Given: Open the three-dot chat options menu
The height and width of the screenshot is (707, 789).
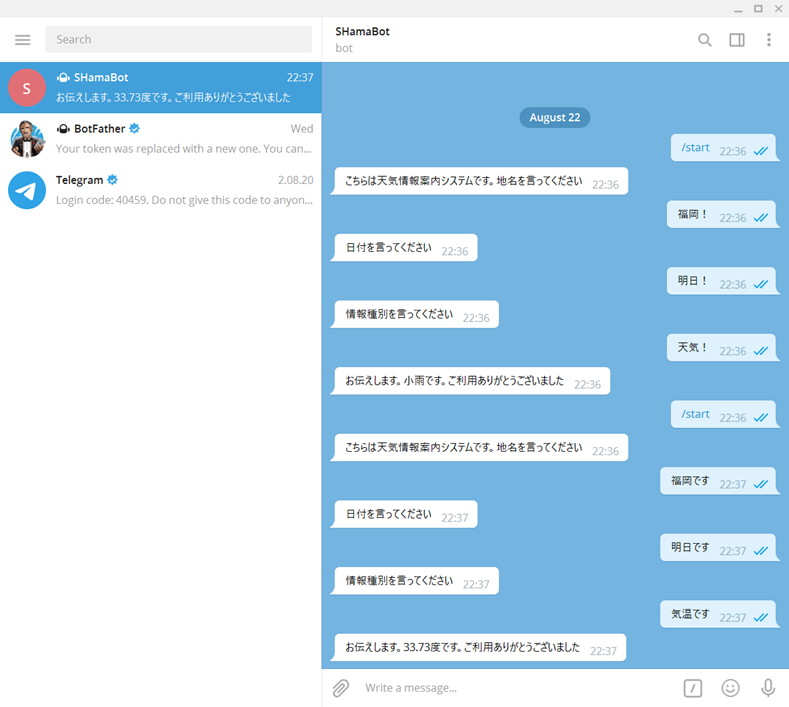Looking at the screenshot, I should tap(768, 40).
